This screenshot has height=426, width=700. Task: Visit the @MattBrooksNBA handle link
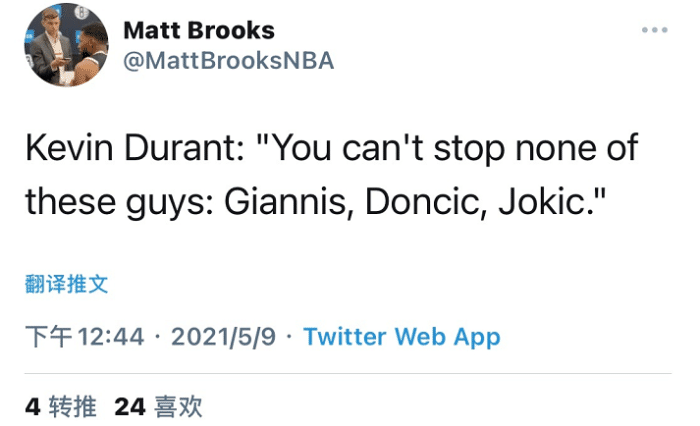click(228, 61)
